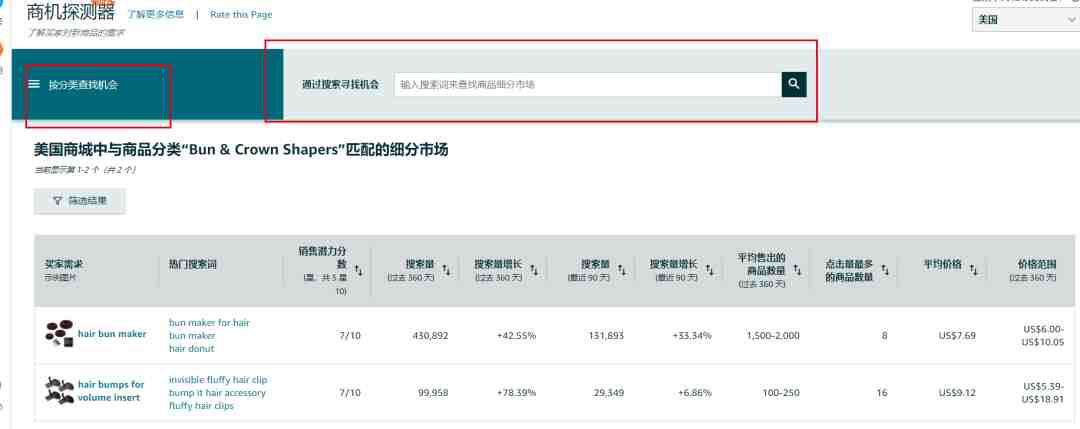
Task: Open search term bun maker for hair
Action: click(x=209, y=322)
